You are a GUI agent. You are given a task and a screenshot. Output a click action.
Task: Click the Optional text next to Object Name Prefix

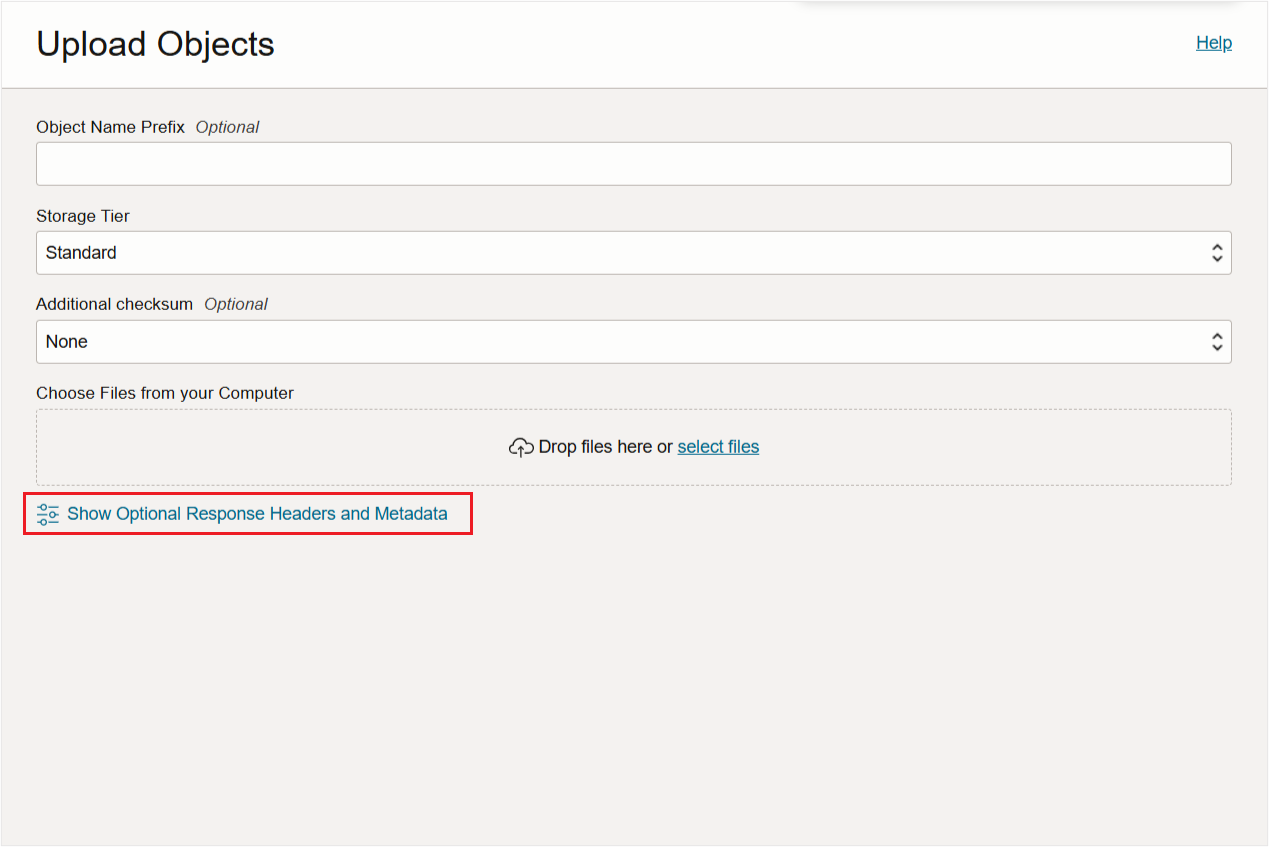227,127
